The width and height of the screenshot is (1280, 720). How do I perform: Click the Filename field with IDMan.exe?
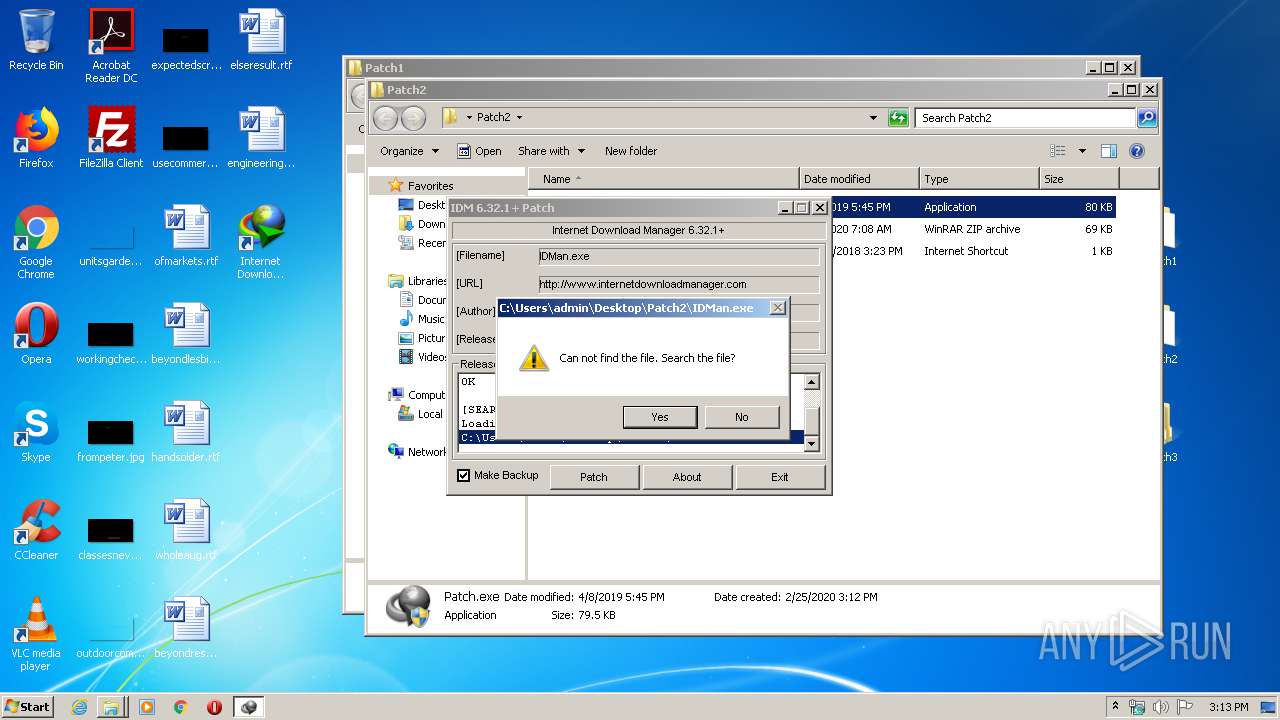(x=678, y=256)
